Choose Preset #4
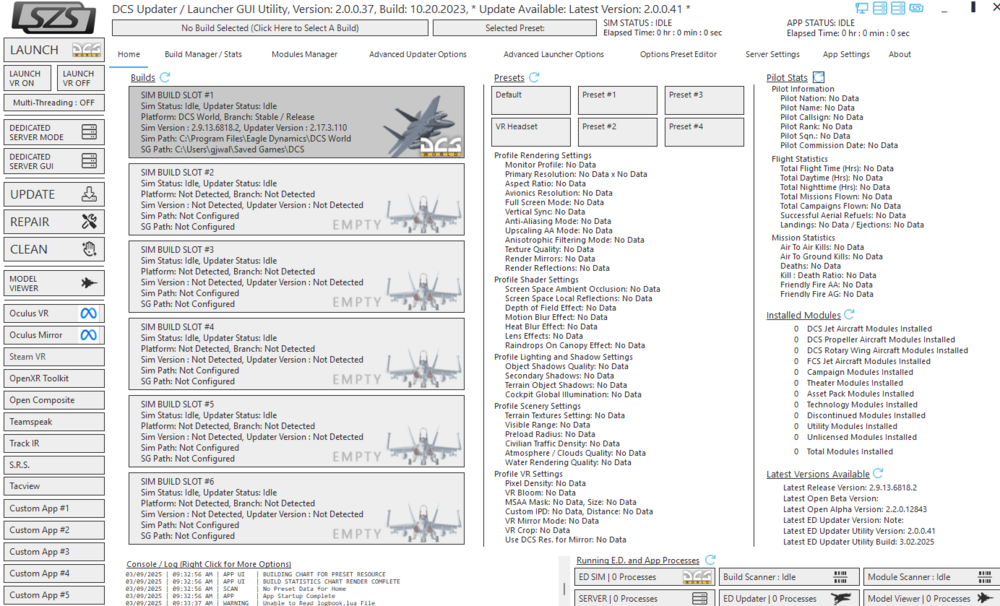This screenshot has height=606, width=1000. (x=704, y=132)
